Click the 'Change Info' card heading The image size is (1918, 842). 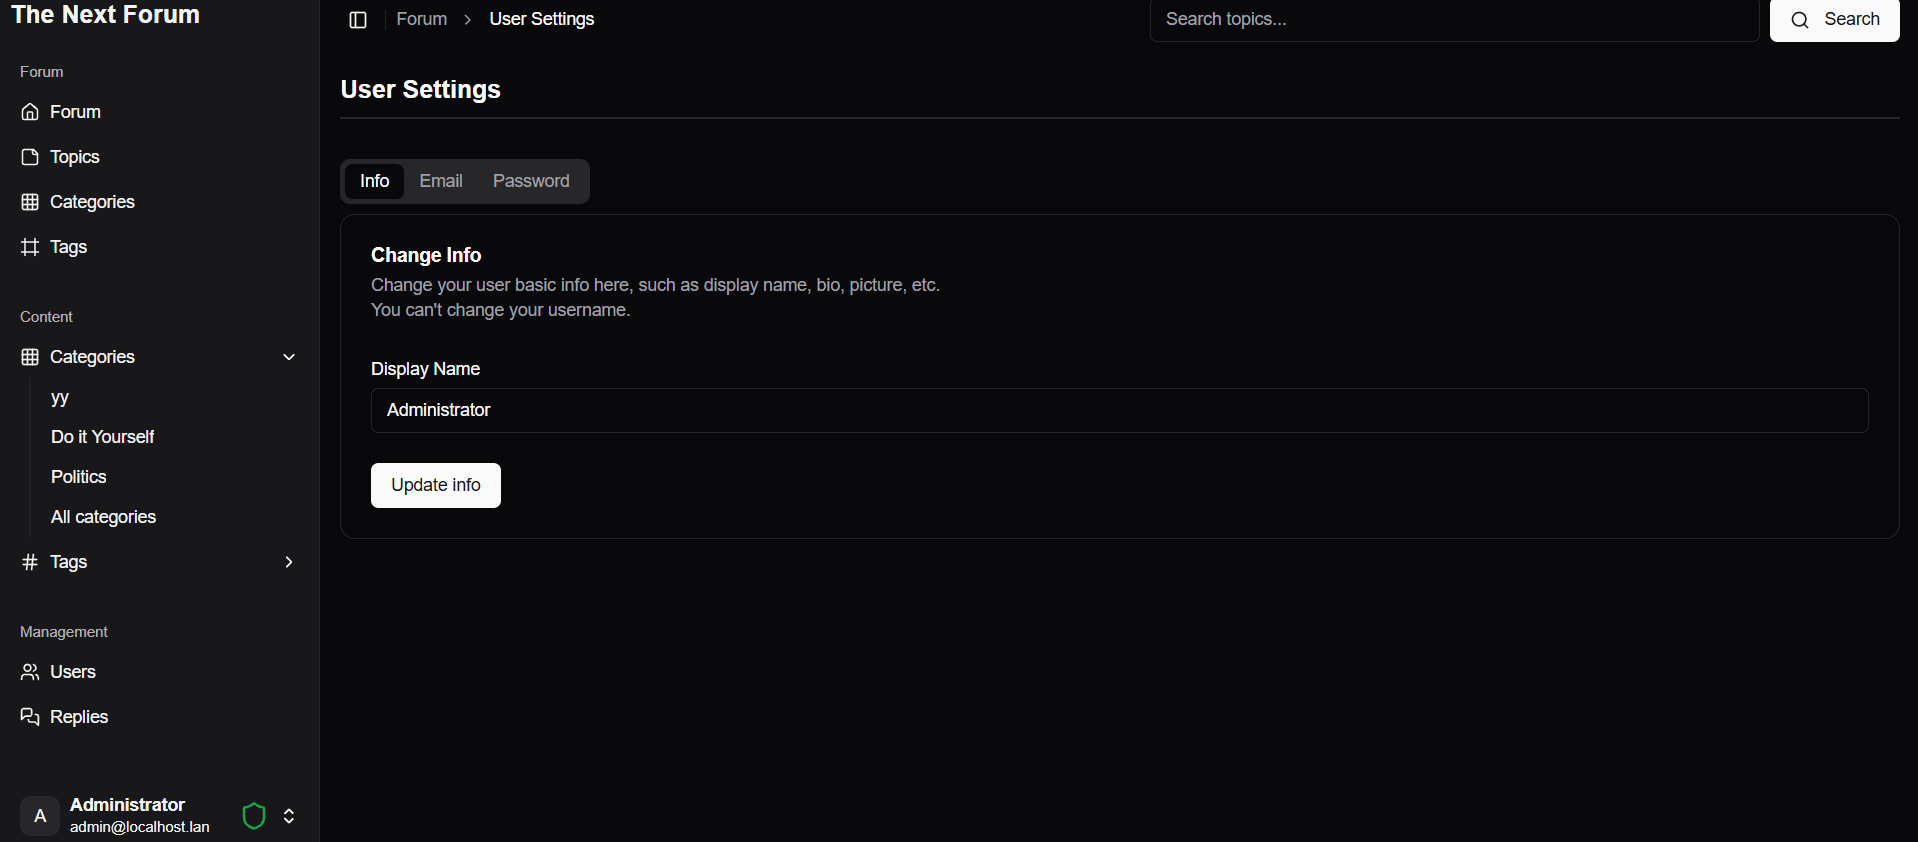point(426,255)
